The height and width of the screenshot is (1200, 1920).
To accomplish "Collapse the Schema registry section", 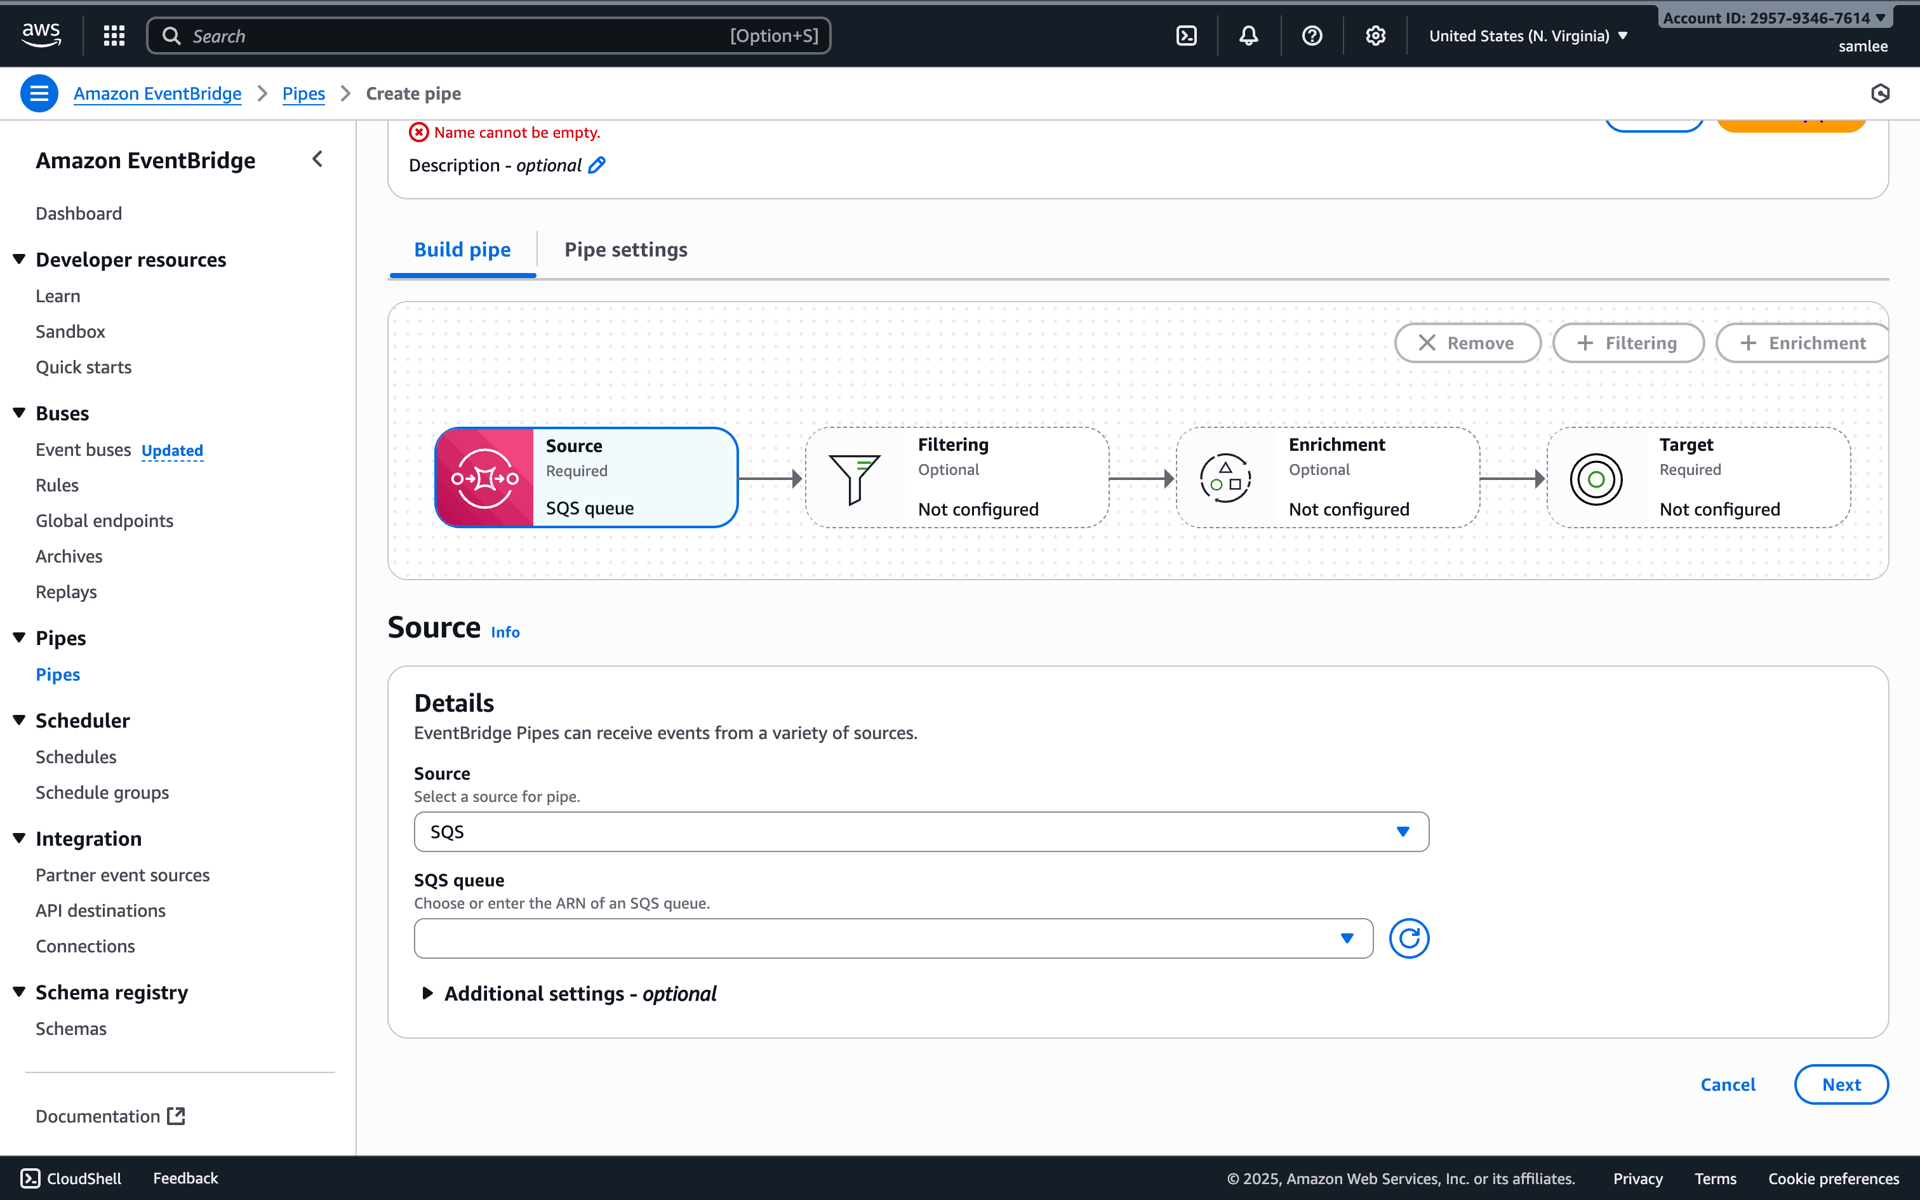I will click(19, 992).
